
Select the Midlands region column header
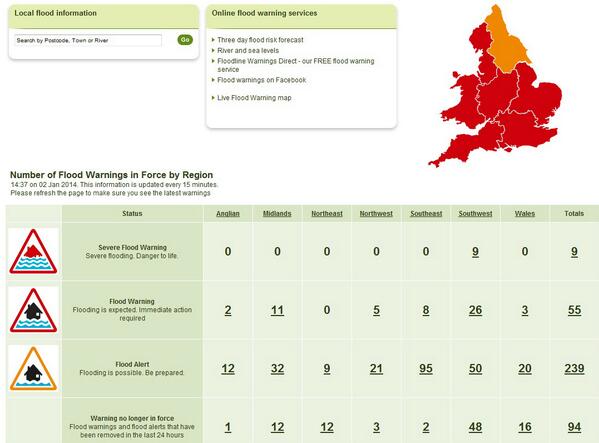pos(277,213)
